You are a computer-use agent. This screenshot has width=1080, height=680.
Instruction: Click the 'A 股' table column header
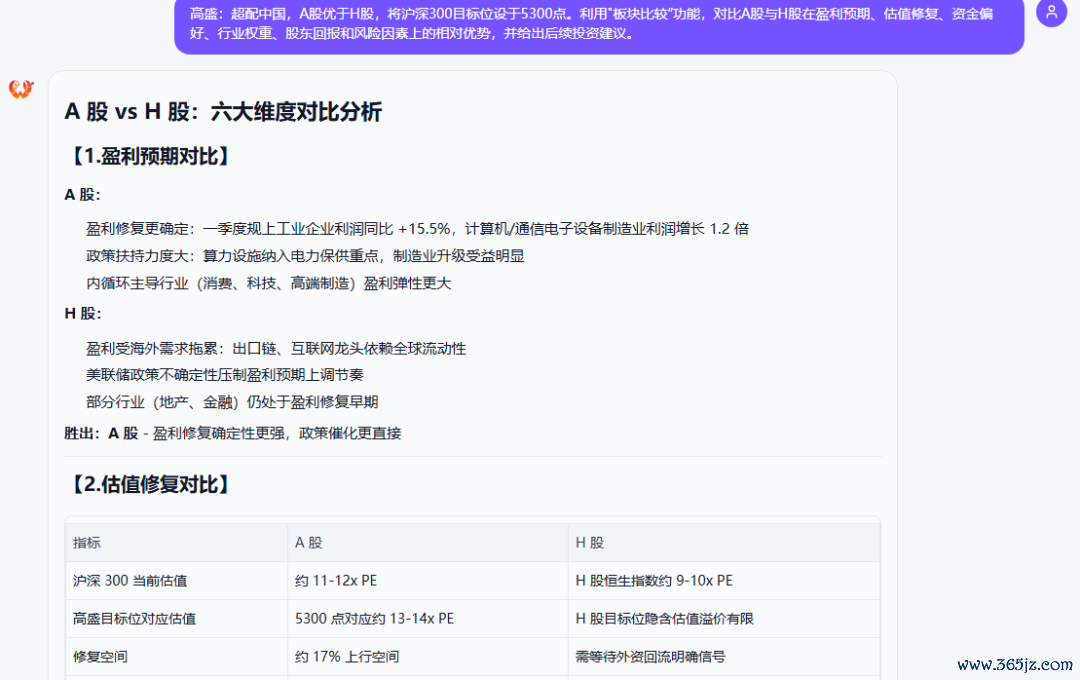click(x=428, y=543)
